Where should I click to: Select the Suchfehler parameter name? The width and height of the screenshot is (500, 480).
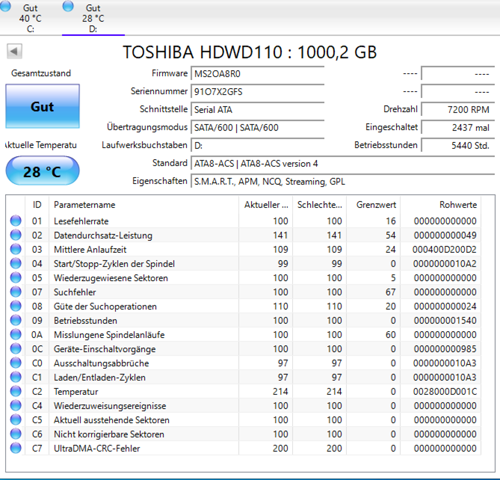tap(75, 292)
